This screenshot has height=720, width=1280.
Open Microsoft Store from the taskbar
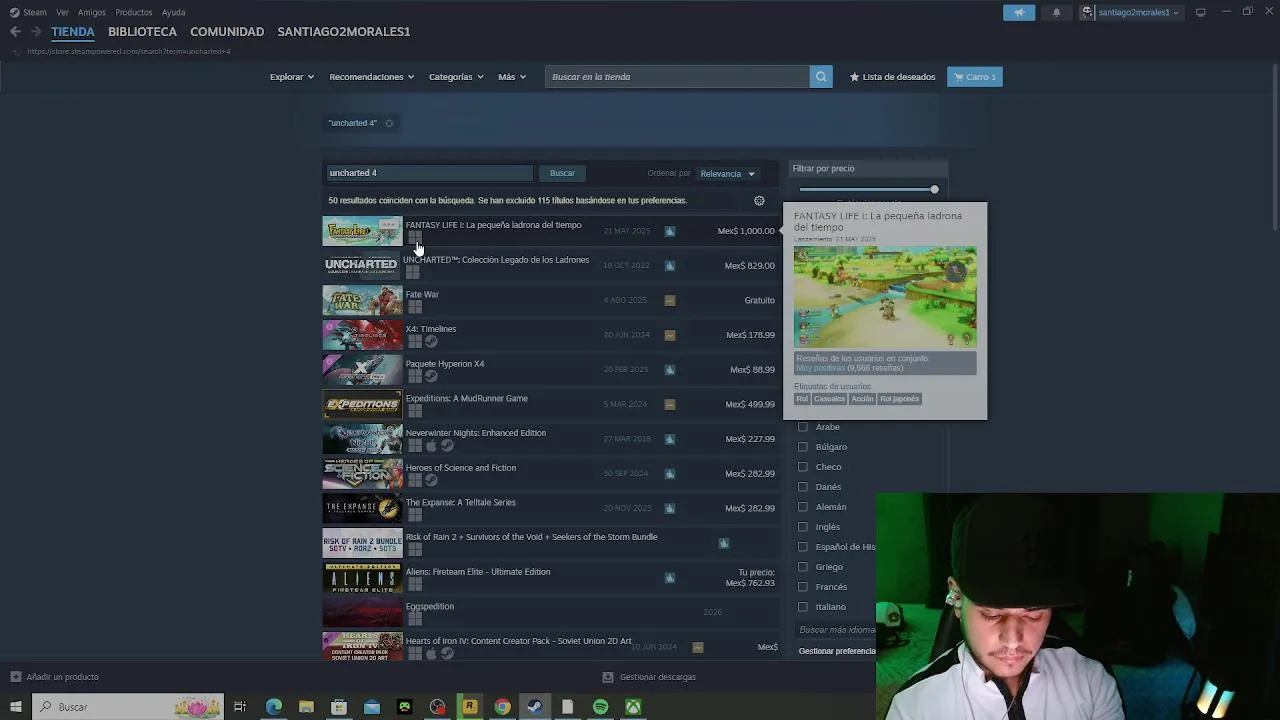339,707
